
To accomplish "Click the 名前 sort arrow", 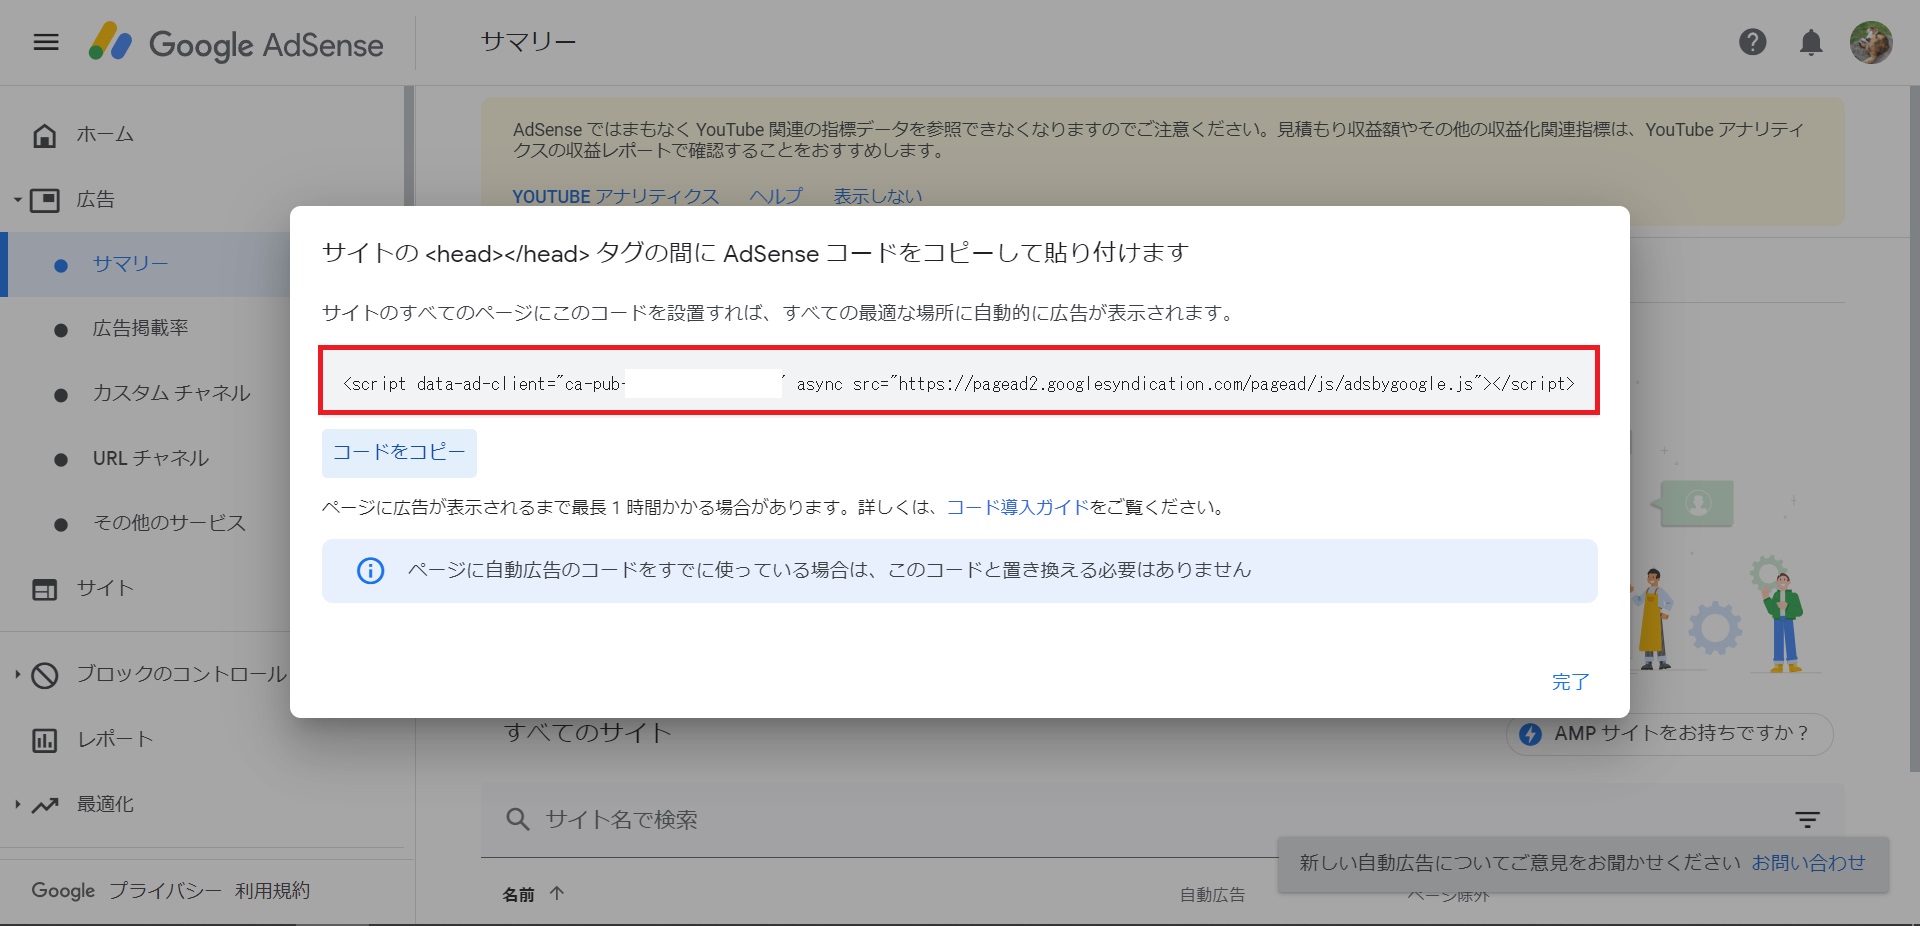I will pyautogui.click(x=557, y=894).
